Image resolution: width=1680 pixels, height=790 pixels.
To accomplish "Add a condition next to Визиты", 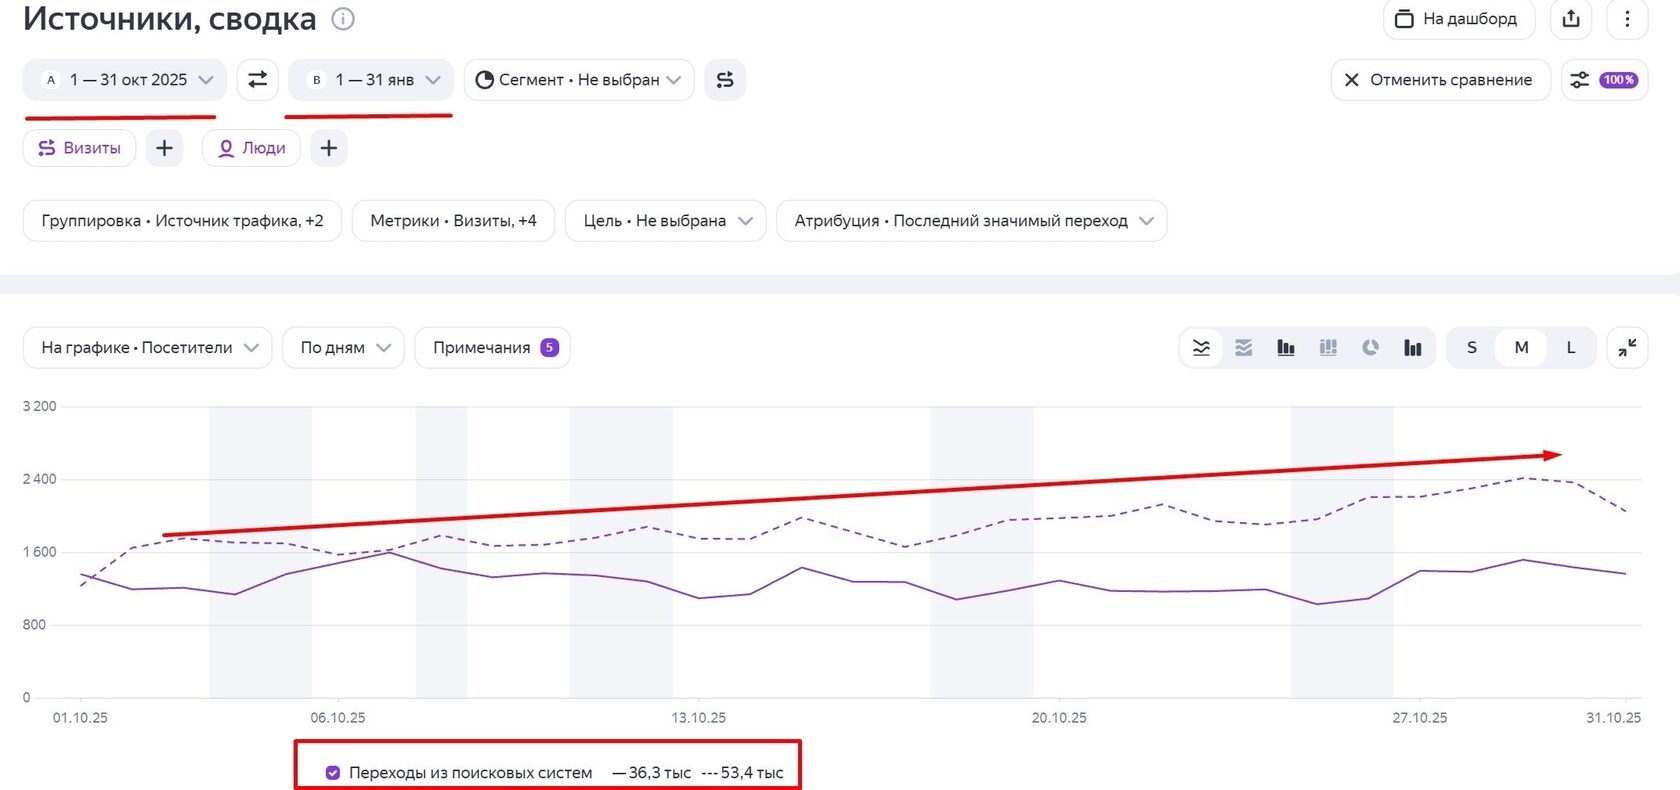I will pyautogui.click(x=164, y=148).
